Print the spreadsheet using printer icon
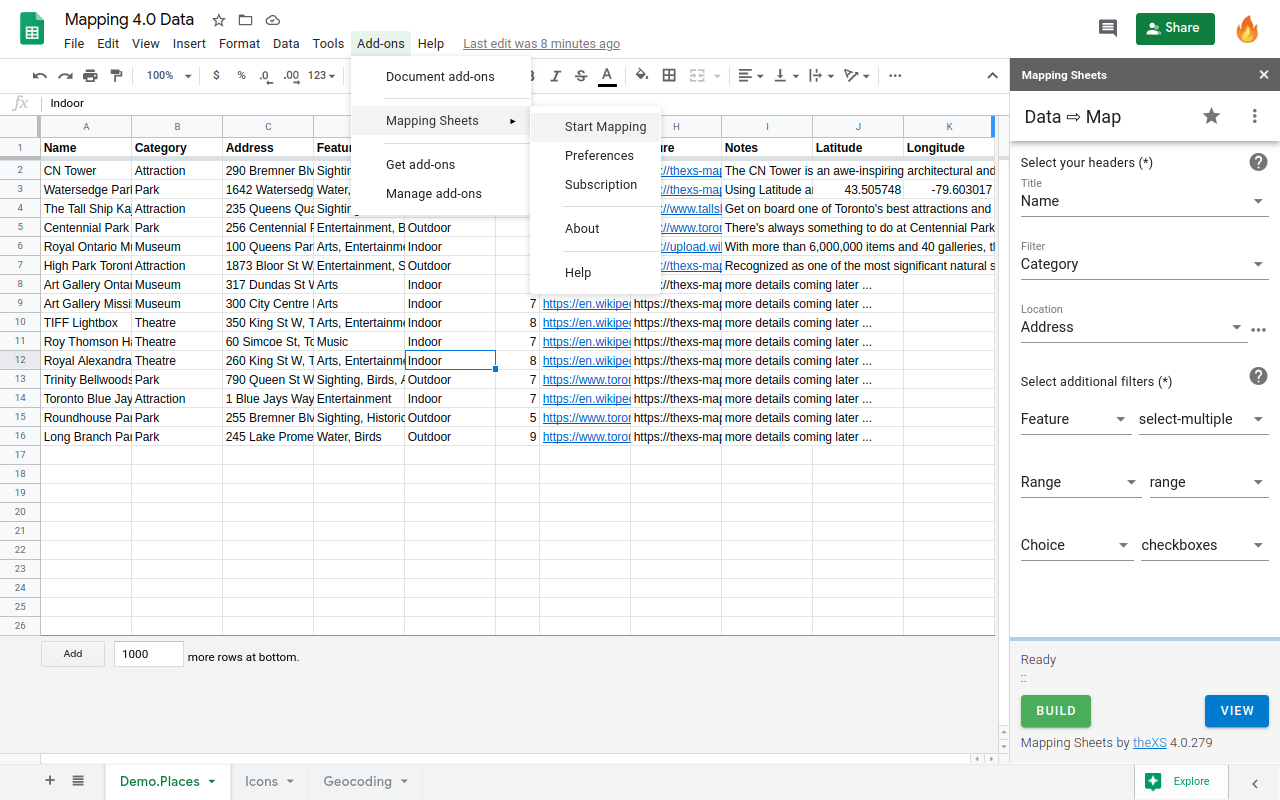Screen dimensions: 1280x800 [91, 75]
